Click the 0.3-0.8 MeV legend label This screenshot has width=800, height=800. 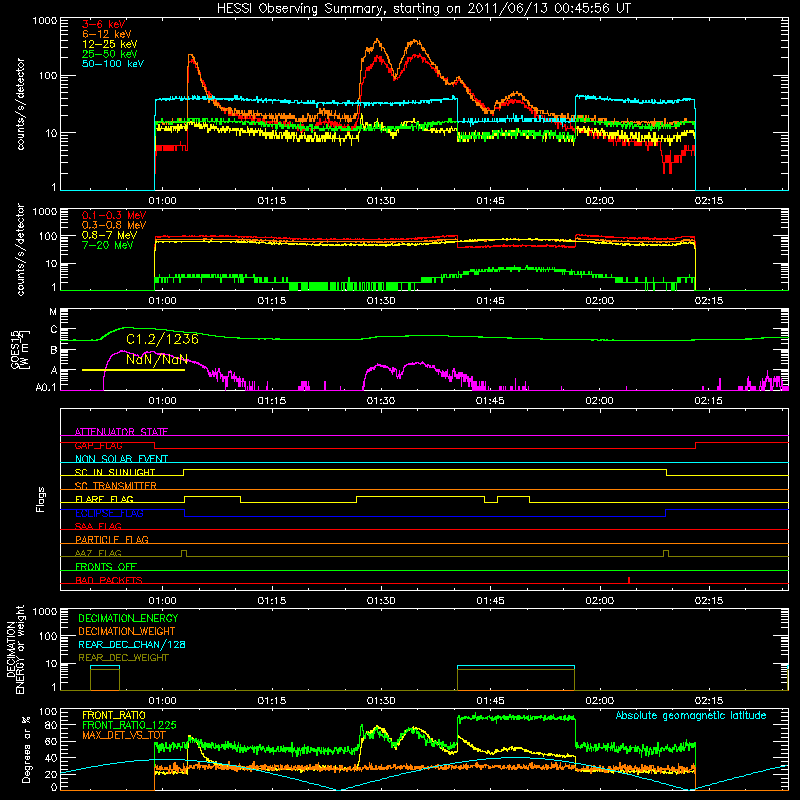[x=114, y=225]
